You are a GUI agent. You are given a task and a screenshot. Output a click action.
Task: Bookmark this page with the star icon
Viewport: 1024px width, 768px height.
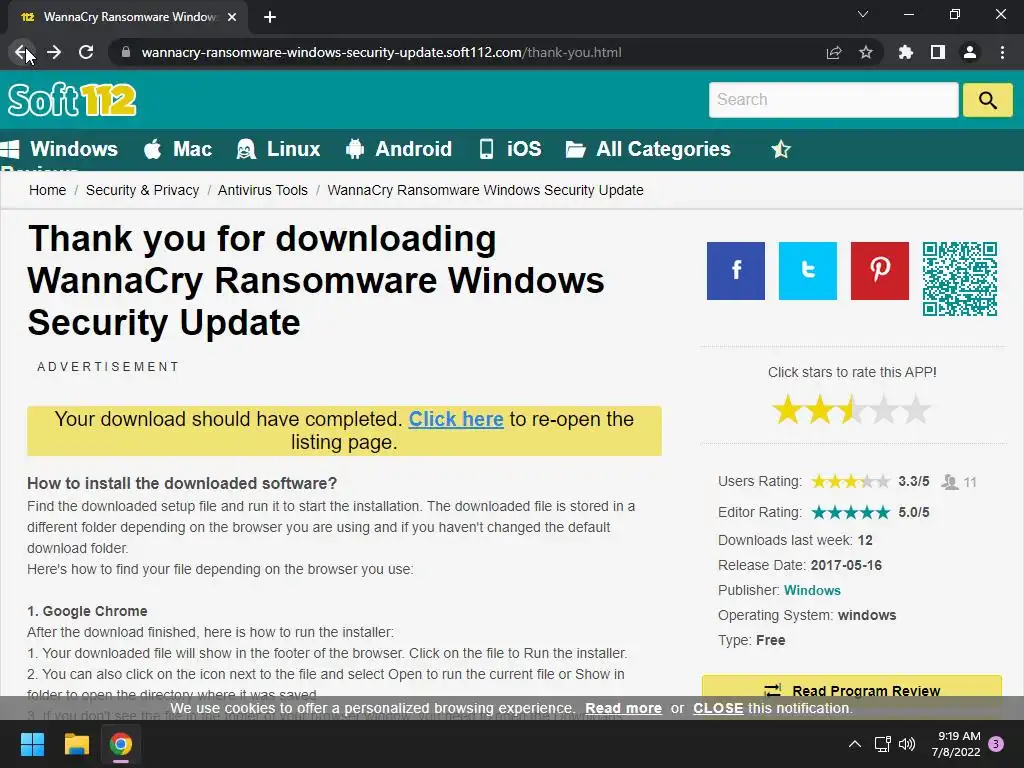tap(866, 52)
